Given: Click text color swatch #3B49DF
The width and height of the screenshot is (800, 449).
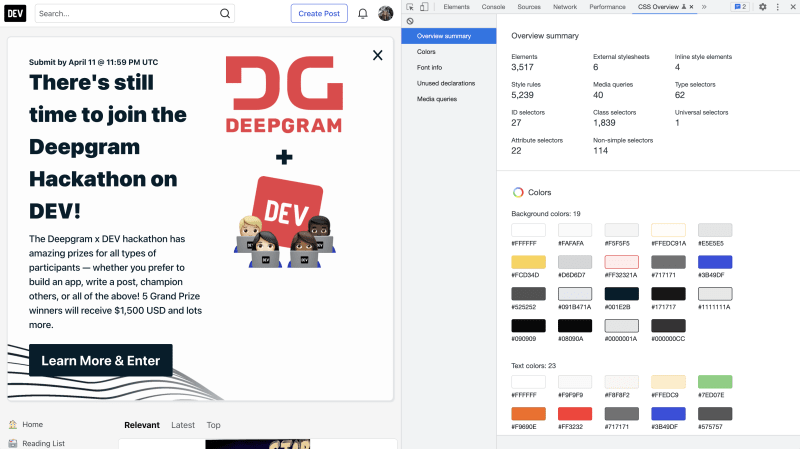Looking at the screenshot, I should [x=668, y=414].
